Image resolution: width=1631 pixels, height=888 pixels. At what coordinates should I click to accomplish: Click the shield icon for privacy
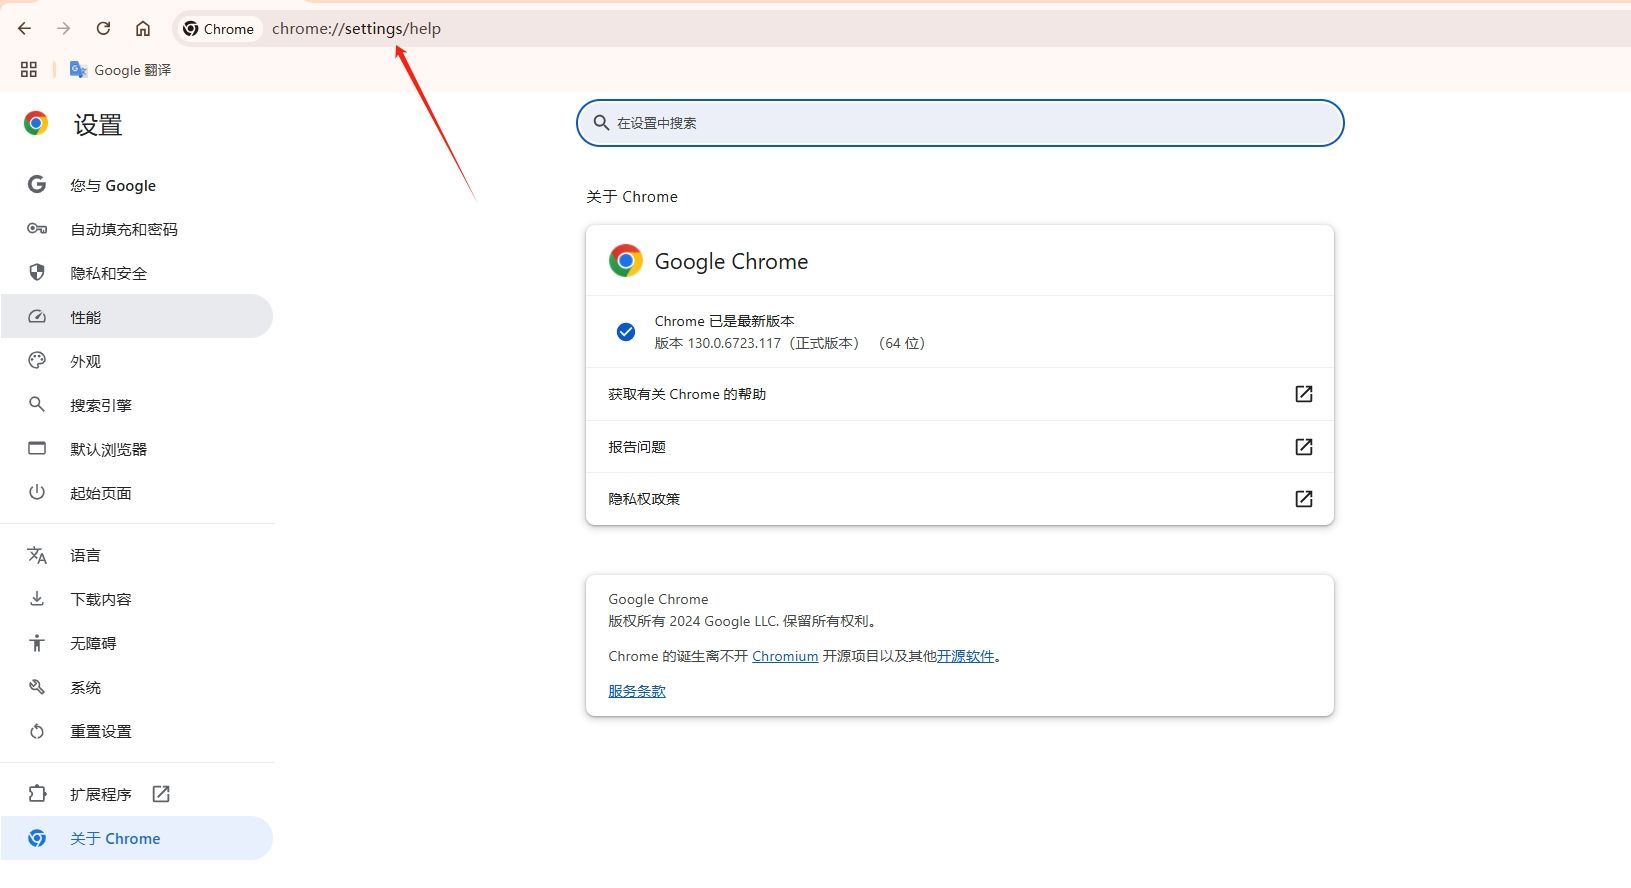point(37,272)
